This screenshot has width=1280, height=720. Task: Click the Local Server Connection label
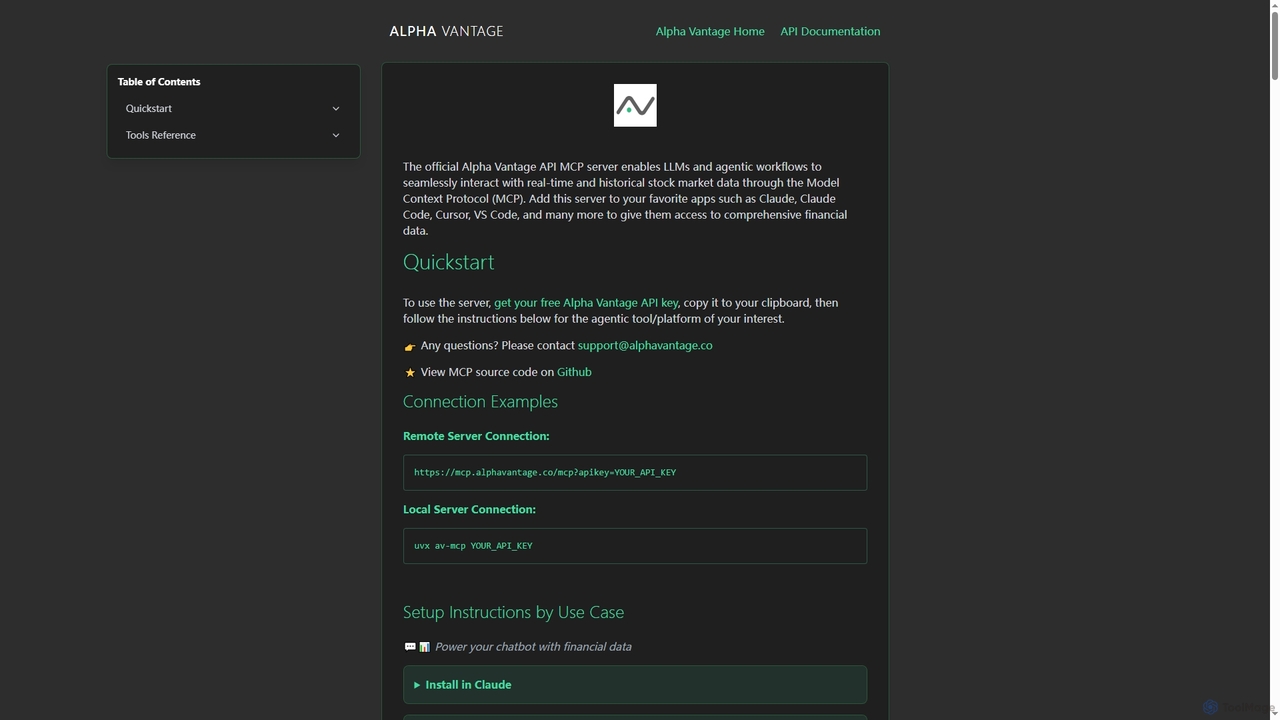point(469,509)
